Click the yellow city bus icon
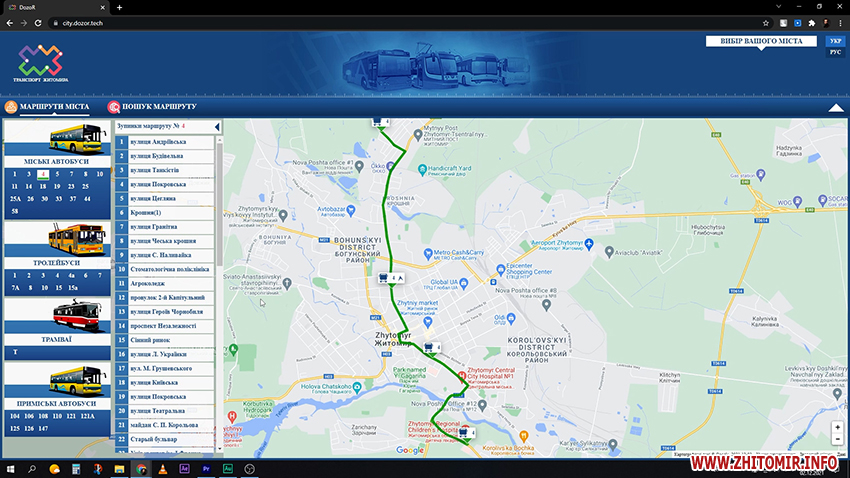850x478 pixels. pyautogui.click(x=77, y=136)
